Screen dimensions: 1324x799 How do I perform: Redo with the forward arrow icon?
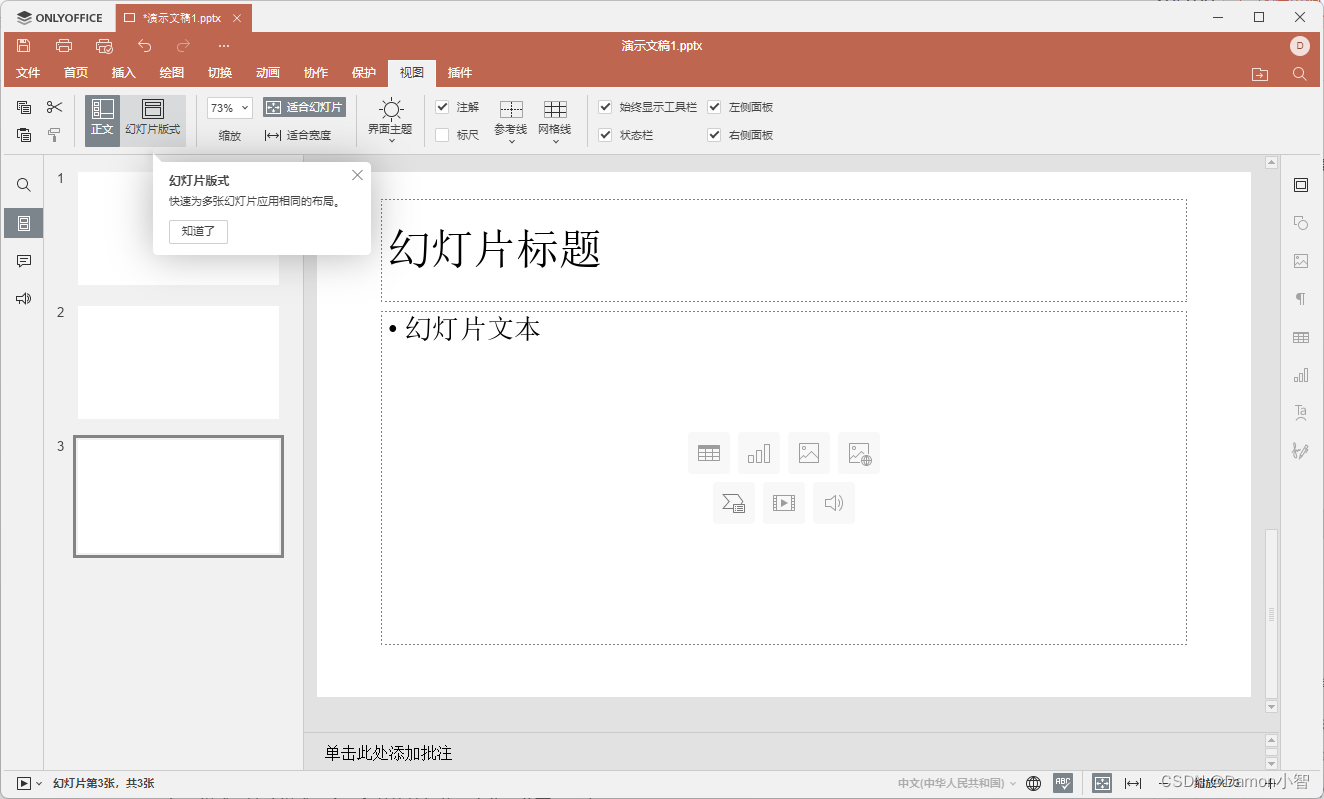(184, 46)
